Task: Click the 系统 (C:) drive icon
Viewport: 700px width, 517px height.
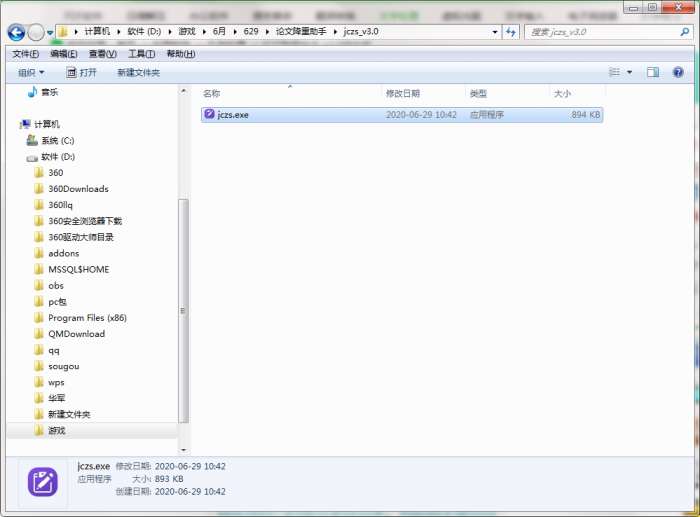Action: point(32,141)
